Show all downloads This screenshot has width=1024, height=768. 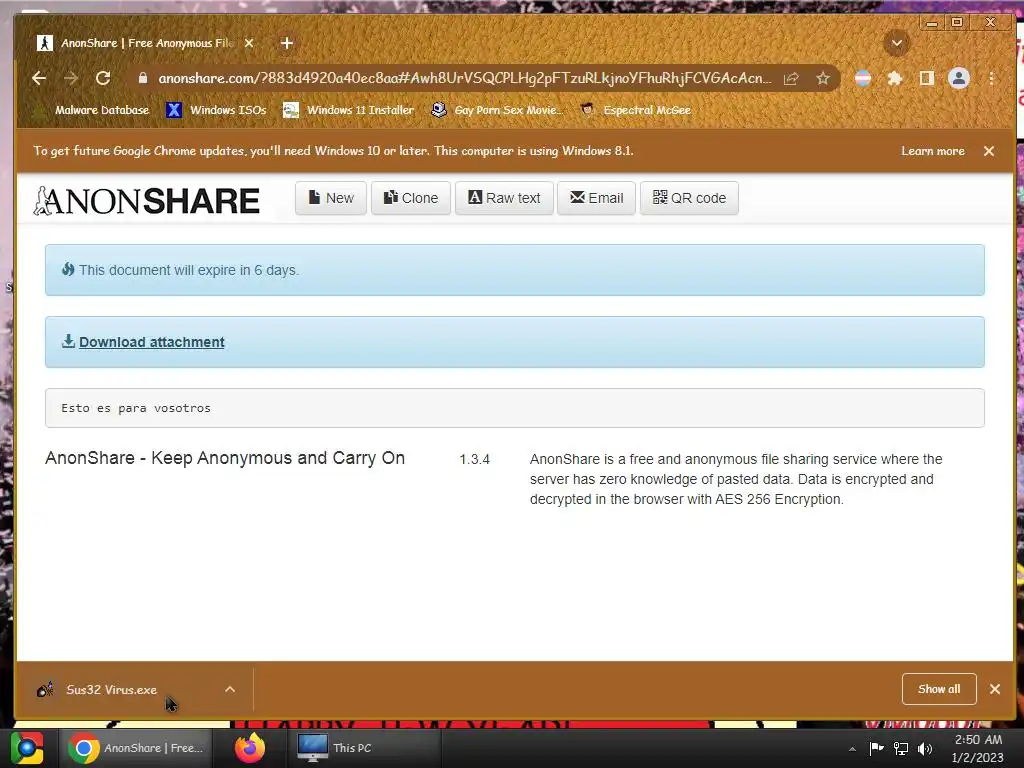pyautogui.click(x=939, y=689)
